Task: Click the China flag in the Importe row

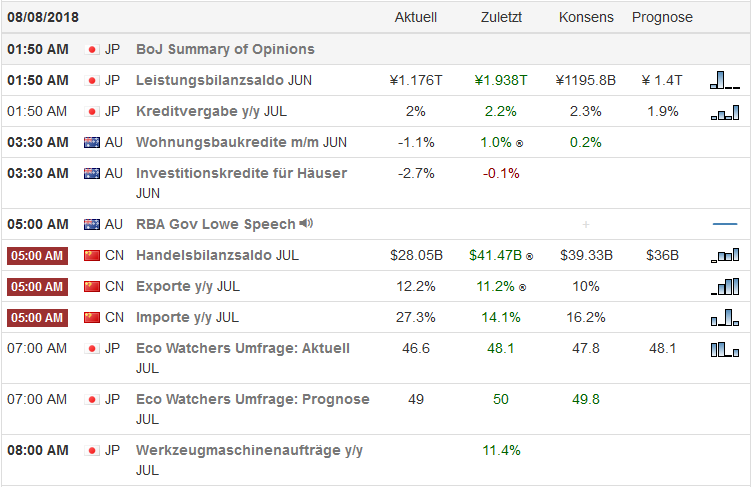Action: [93, 318]
